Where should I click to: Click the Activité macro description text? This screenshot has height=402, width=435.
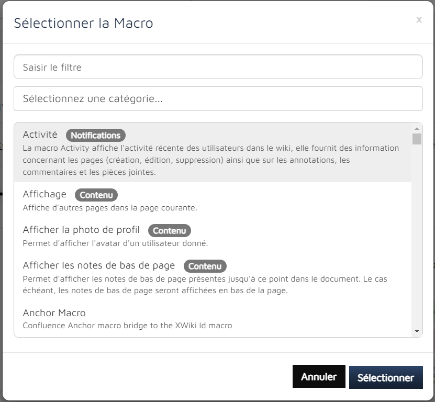[211, 160]
